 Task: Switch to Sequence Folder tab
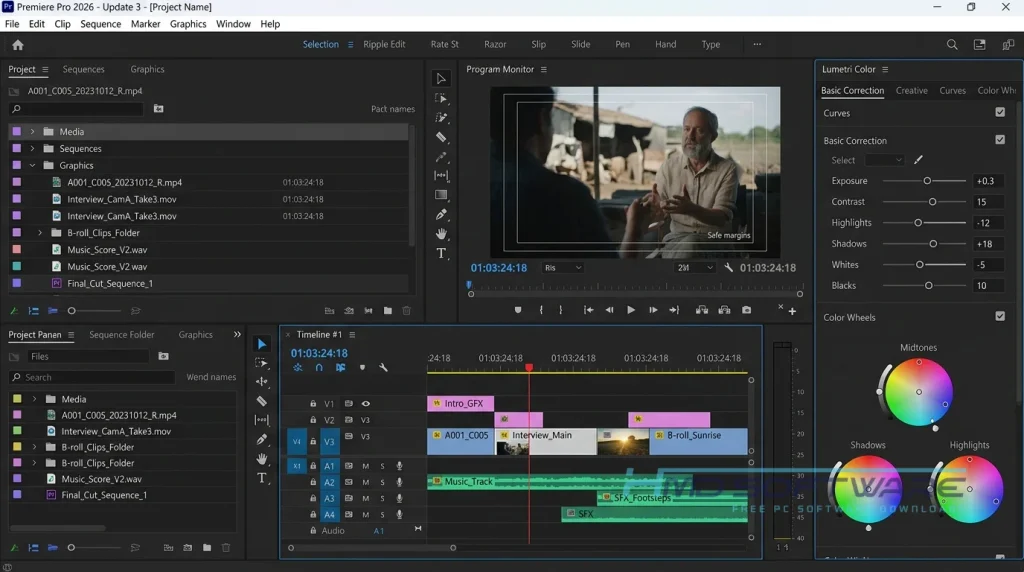(121, 335)
